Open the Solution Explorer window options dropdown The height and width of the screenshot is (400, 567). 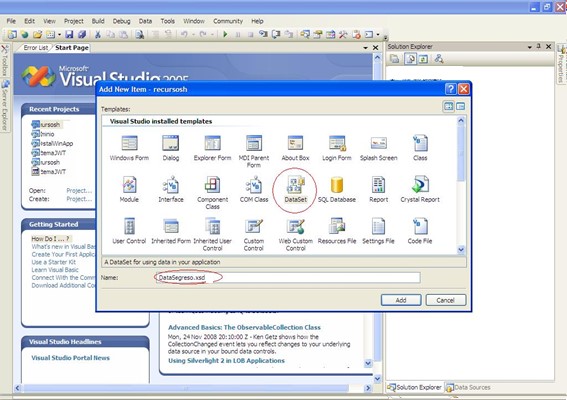tap(530, 47)
